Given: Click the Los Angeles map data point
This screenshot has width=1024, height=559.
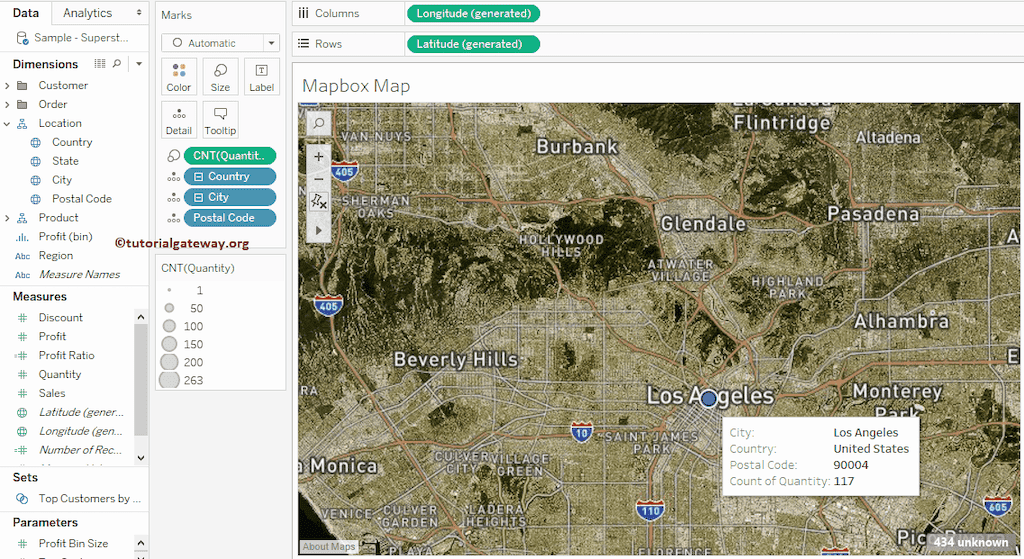Looking at the screenshot, I should (709, 398).
